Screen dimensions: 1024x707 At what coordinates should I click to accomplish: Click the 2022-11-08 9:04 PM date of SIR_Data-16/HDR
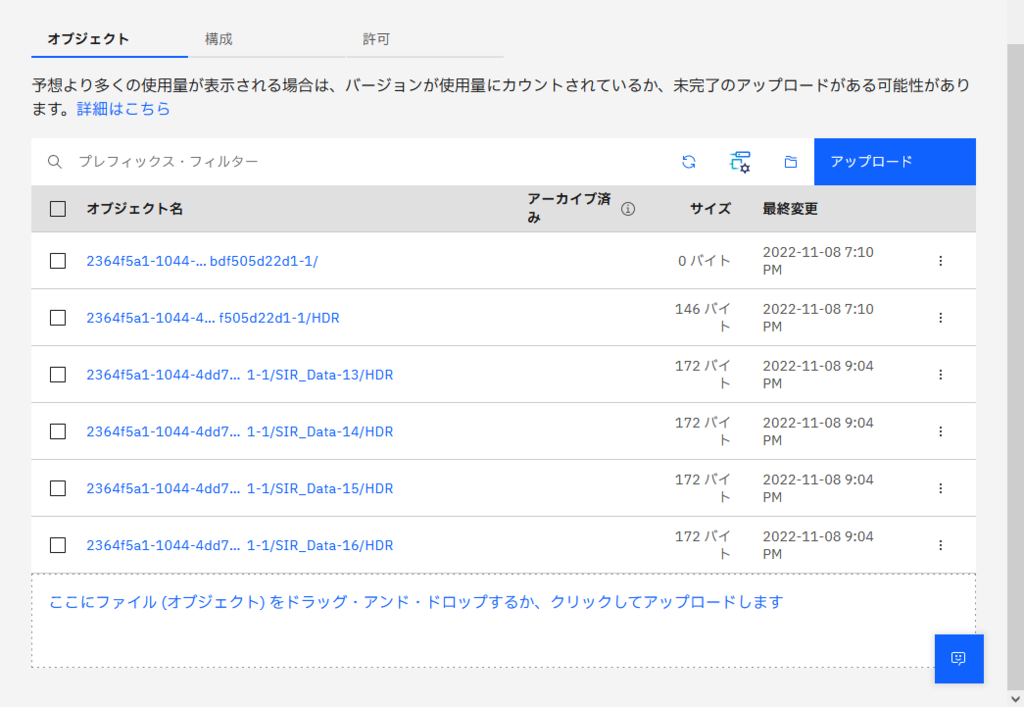pyautogui.click(x=818, y=545)
